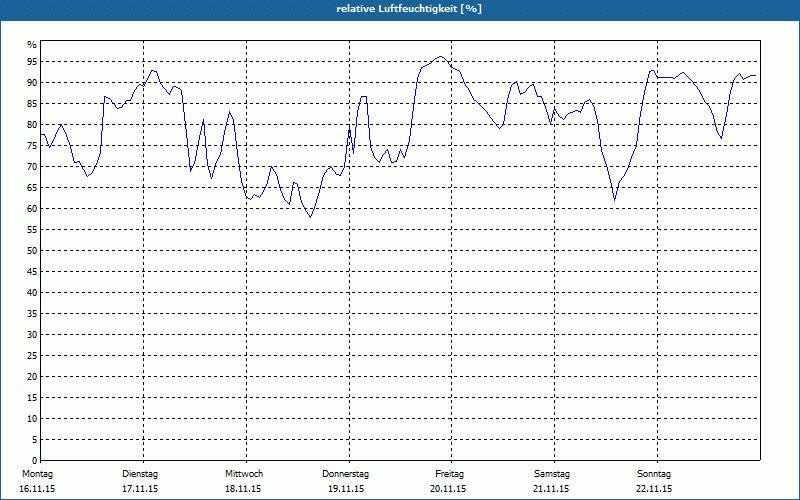Click the date '19.11.15'
The width and height of the screenshot is (800, 500).
pos(346,489)
